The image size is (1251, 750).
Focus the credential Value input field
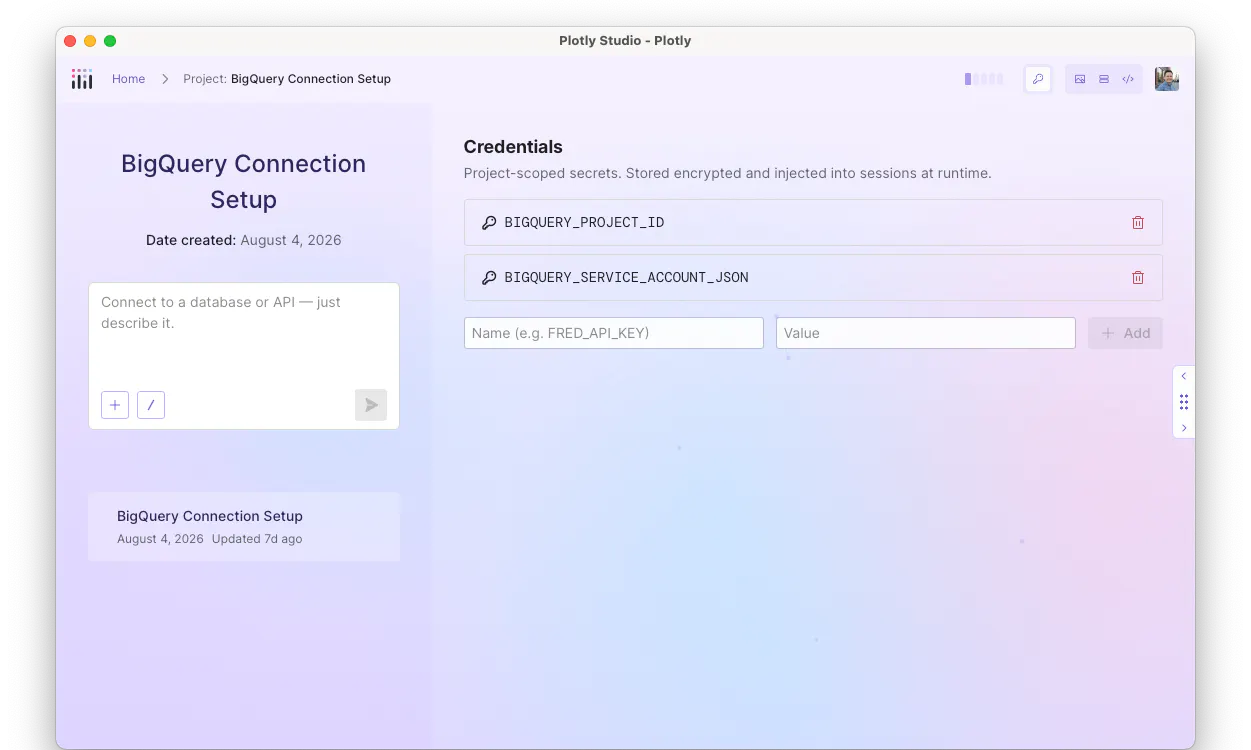[x=926, y=333]
